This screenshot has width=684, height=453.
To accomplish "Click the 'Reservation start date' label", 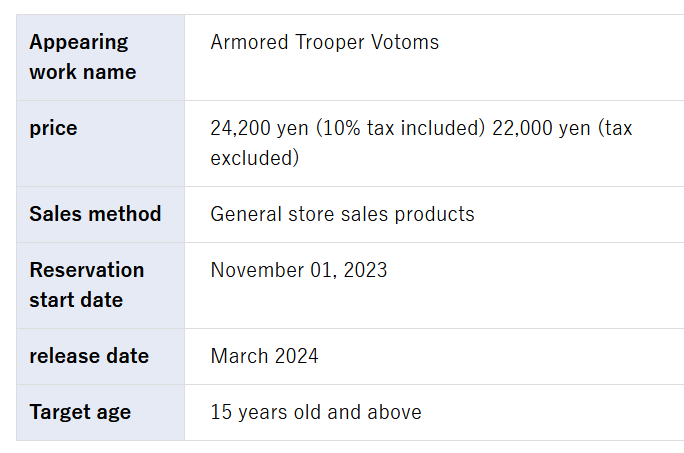I will (x=87, y=285).
